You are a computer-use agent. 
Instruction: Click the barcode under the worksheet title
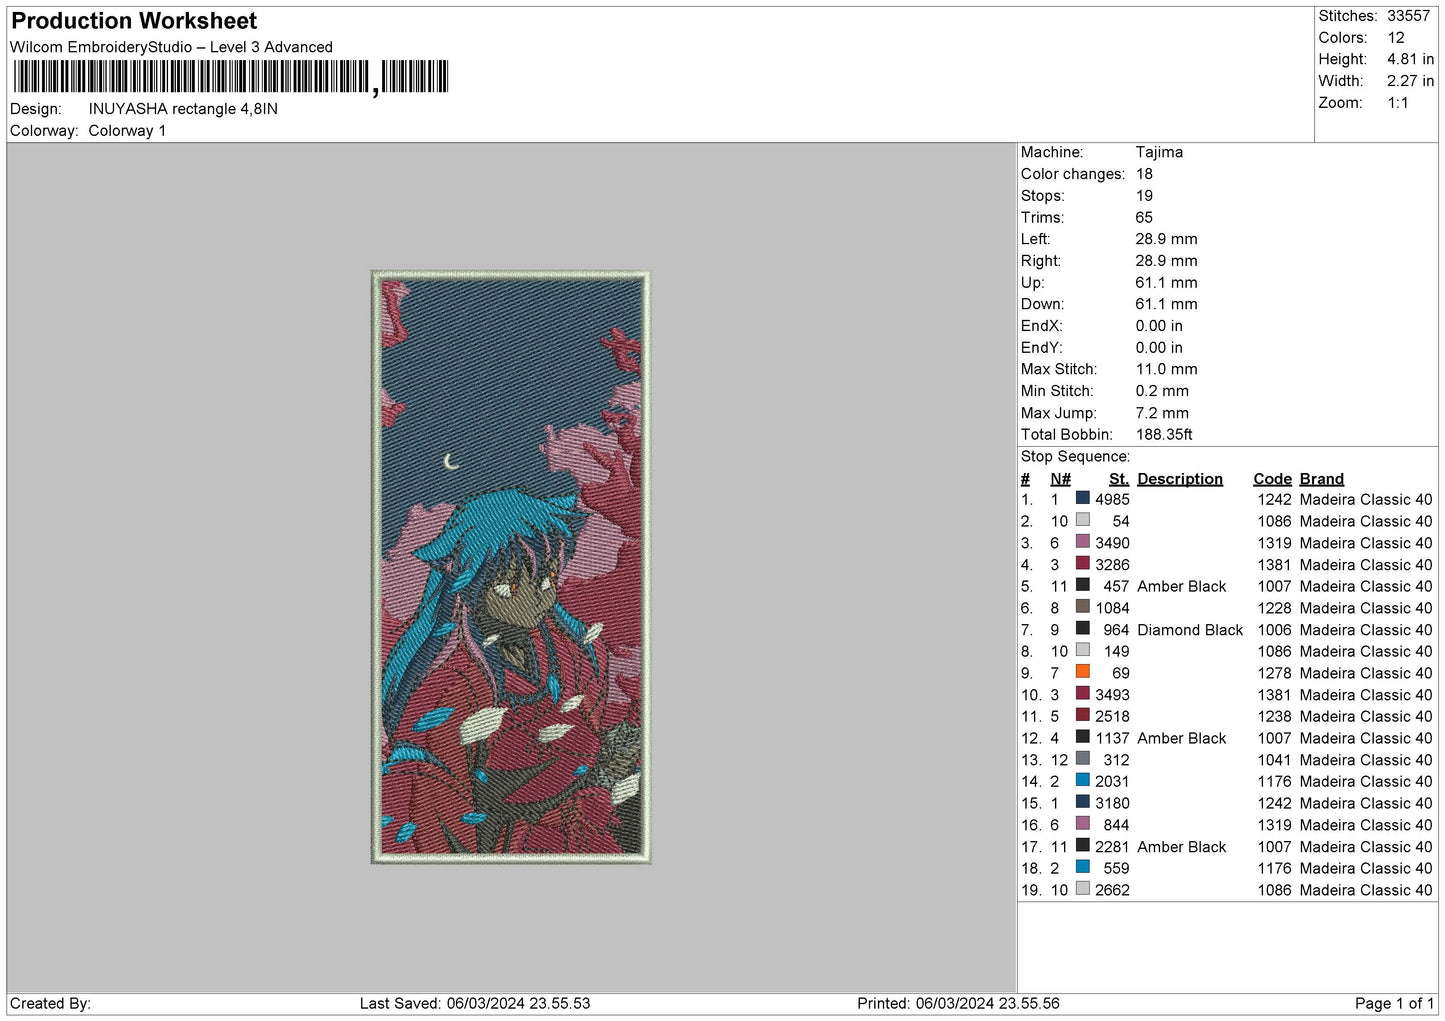230,77
